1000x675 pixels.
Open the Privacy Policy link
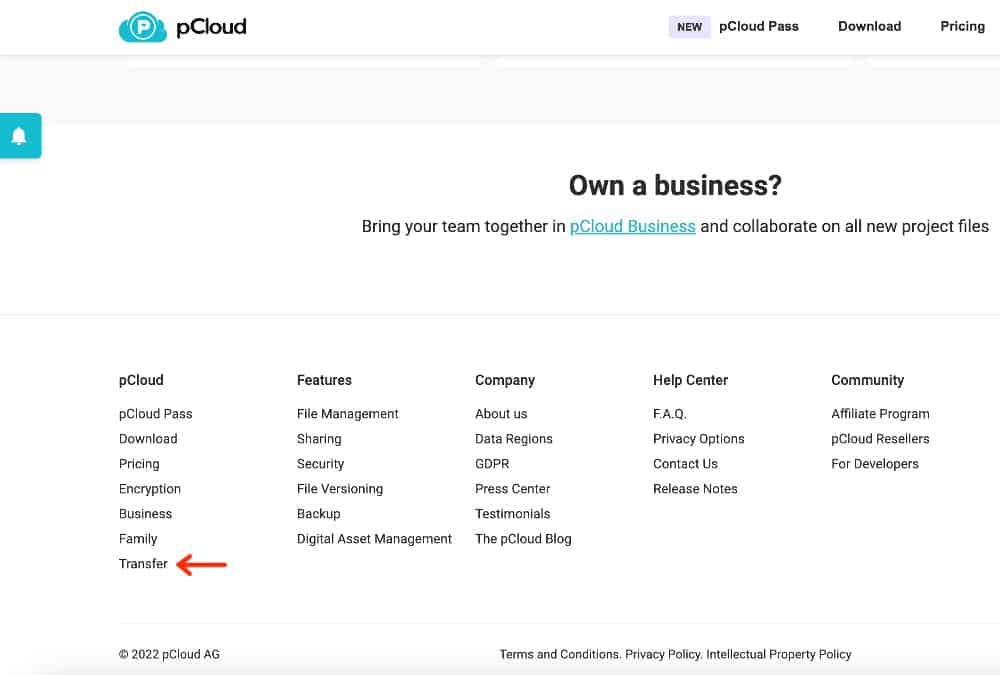[663, 654]
